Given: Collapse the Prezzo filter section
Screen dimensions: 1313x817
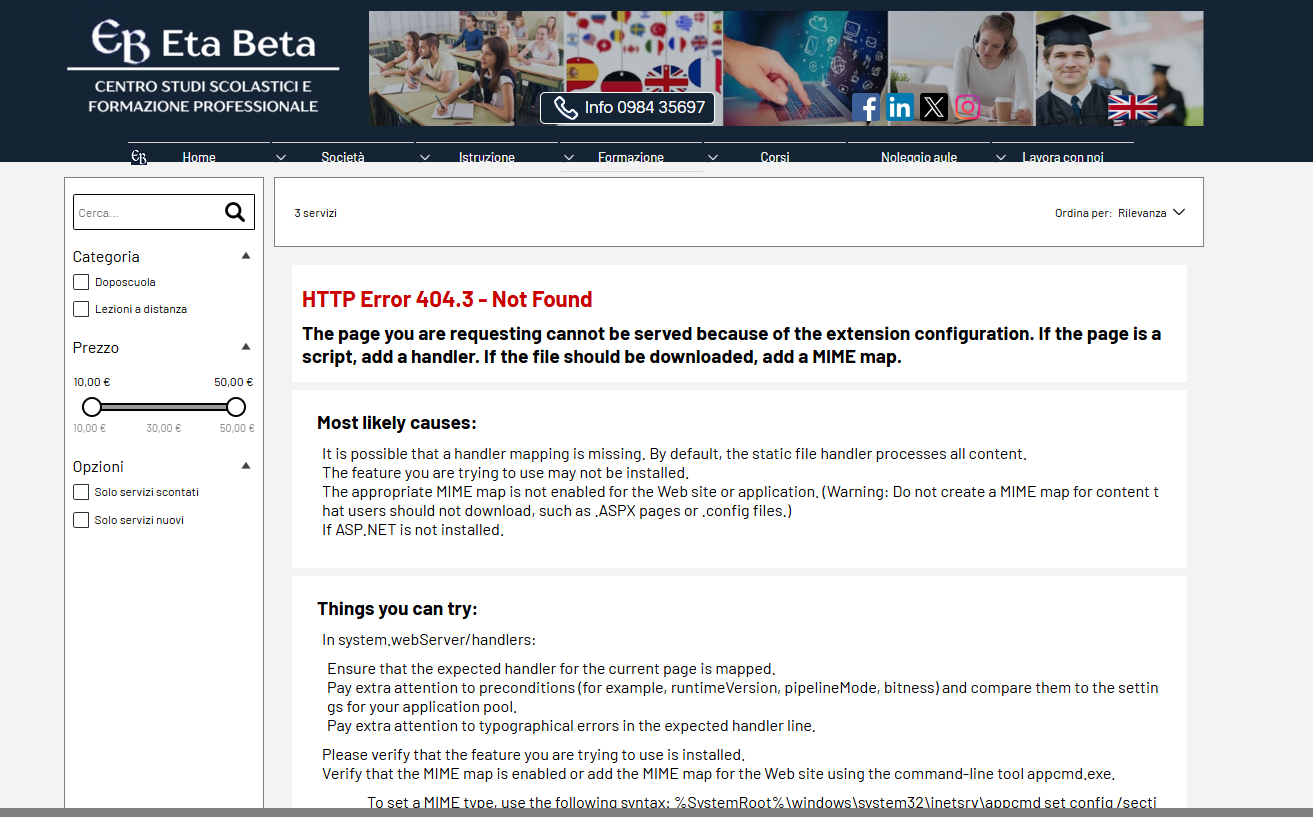Looking at the screenshot, I should 246,347.
